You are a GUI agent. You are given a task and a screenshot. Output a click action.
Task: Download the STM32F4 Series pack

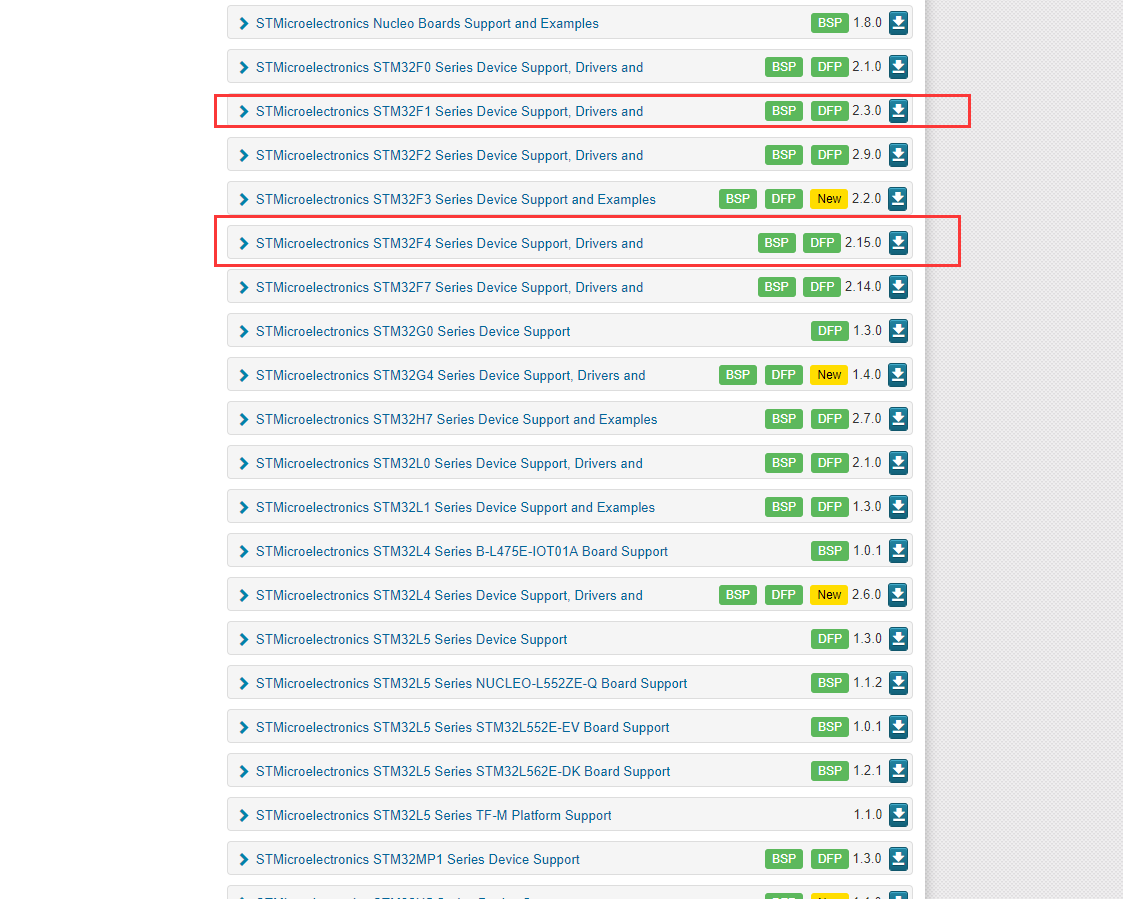point(898,243)
